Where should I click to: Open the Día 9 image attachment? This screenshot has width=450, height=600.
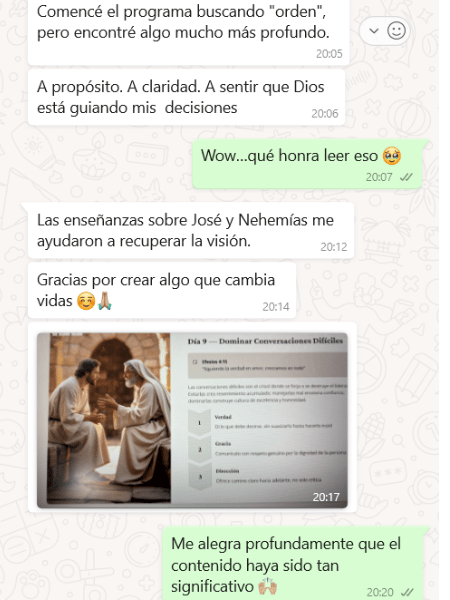pos(192,420)
